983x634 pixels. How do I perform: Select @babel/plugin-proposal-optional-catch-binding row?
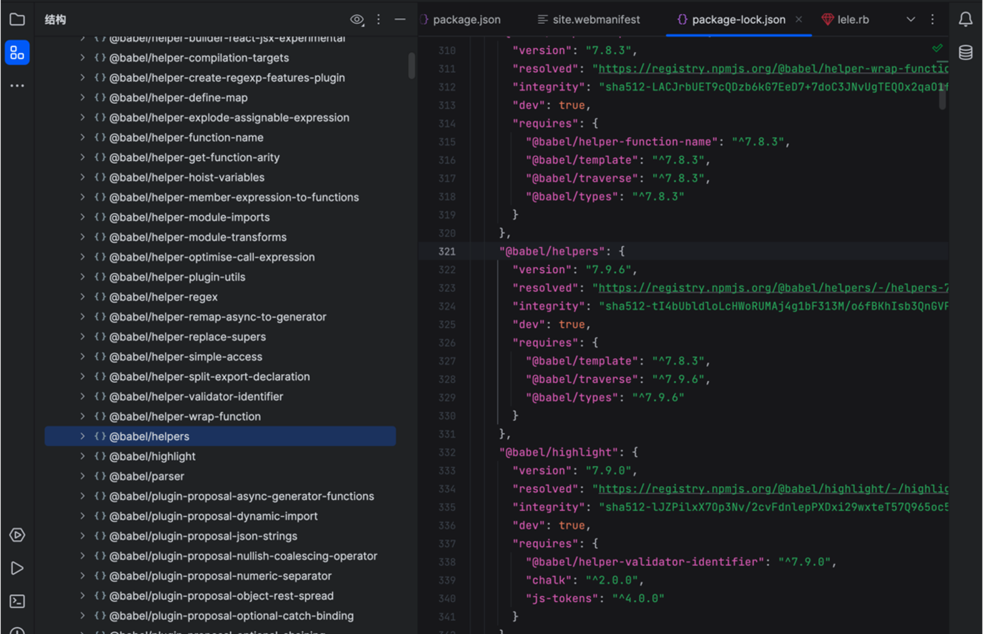point(220,616)
